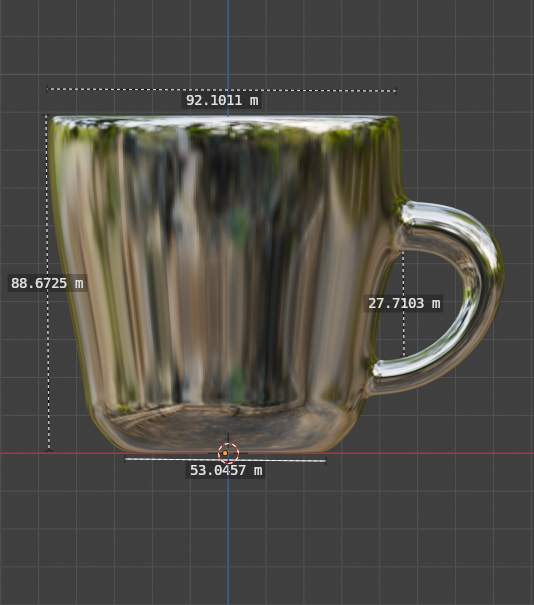Click the 92.1011 m width measurement label
534x605 pixels.
(222, 100)
